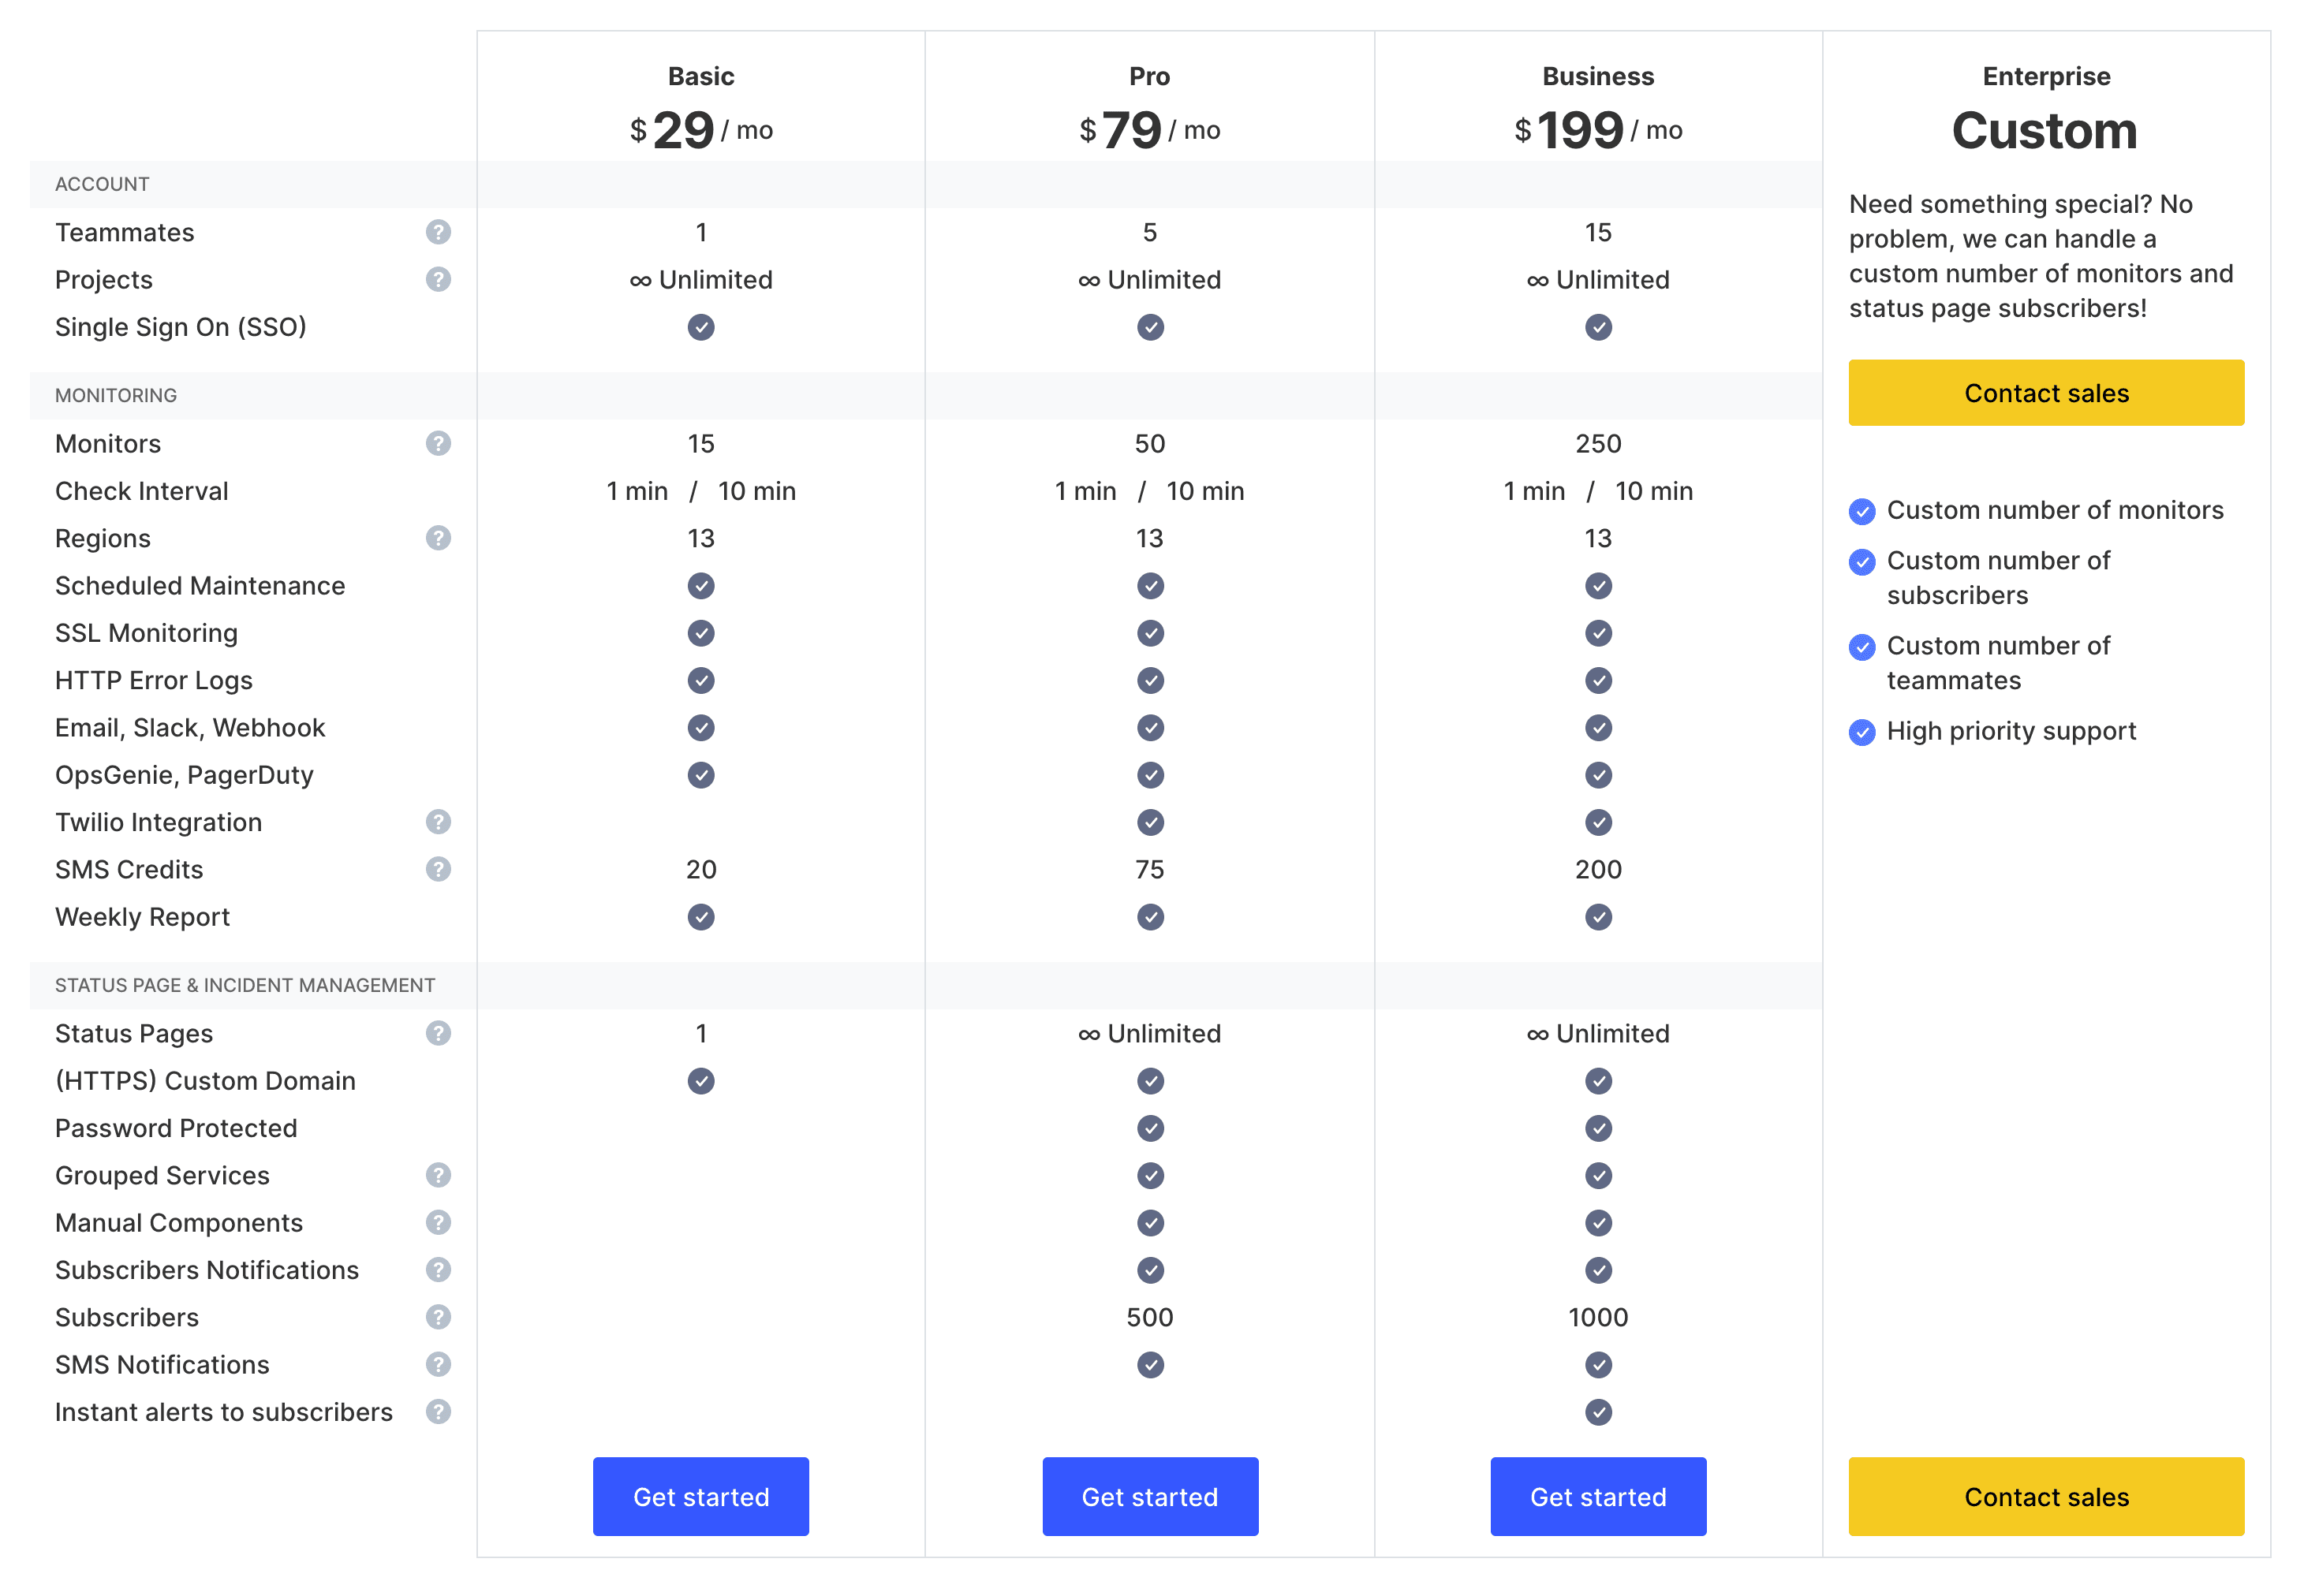Click Twilio Integration help icon
The height and width of the screenshot is (1596, 2319).
[x=438, y=822]
